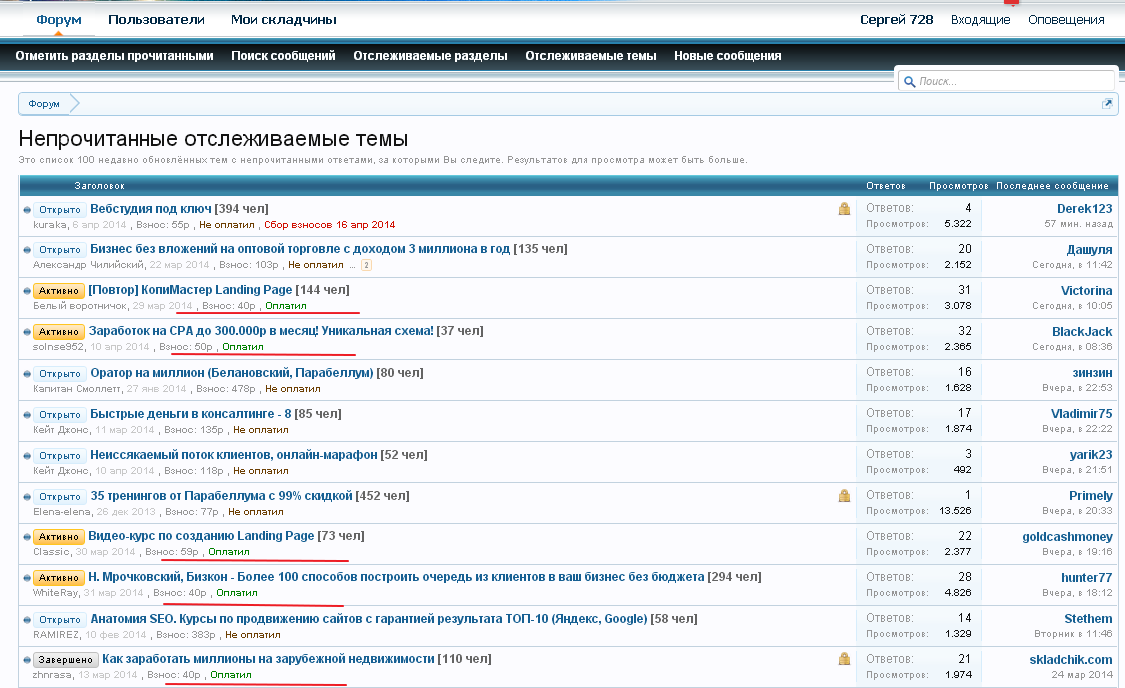The height and width of the screenshot is (688, 1125).
Task: Open Входящие messages
Action: pos(980,20)
